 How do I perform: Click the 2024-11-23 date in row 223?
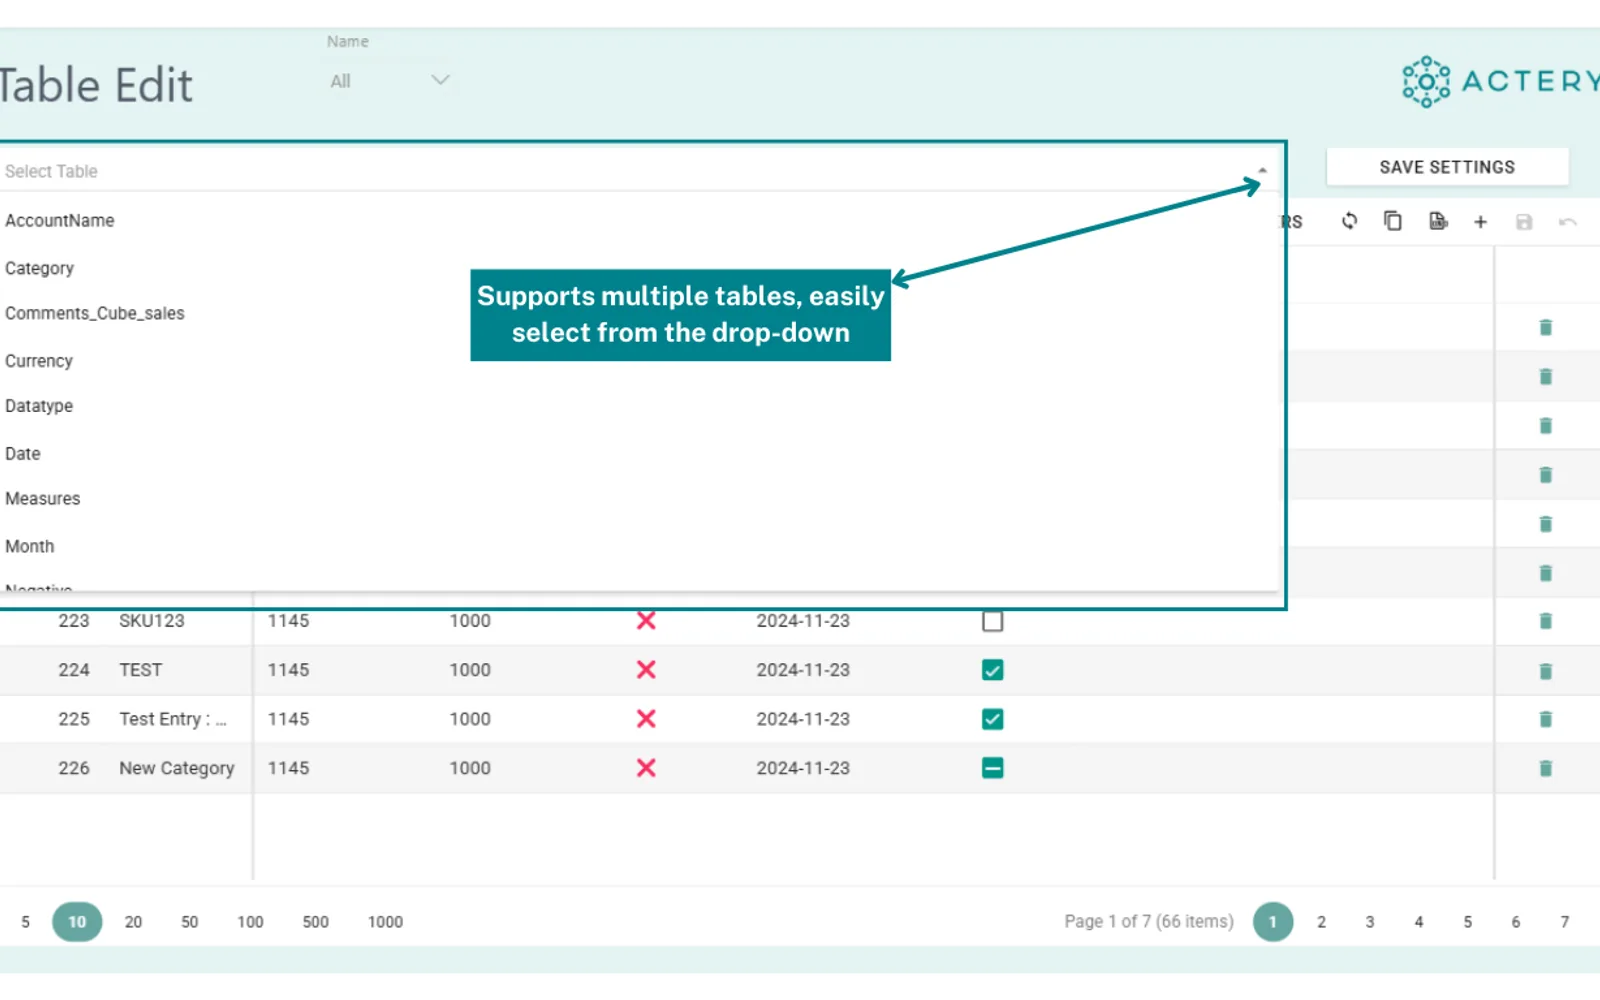[x=803, y=621]
